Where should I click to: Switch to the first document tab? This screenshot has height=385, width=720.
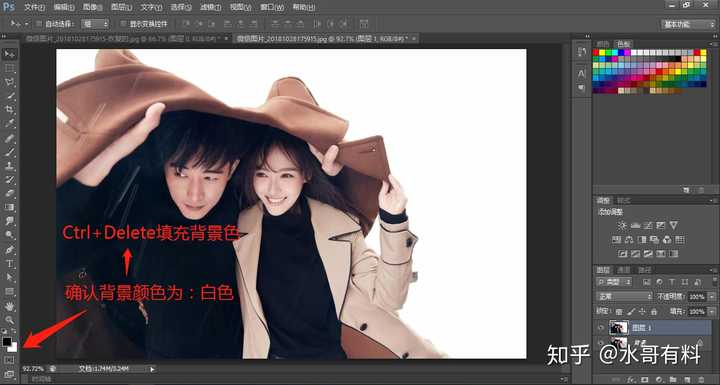[x=125, y=39]
